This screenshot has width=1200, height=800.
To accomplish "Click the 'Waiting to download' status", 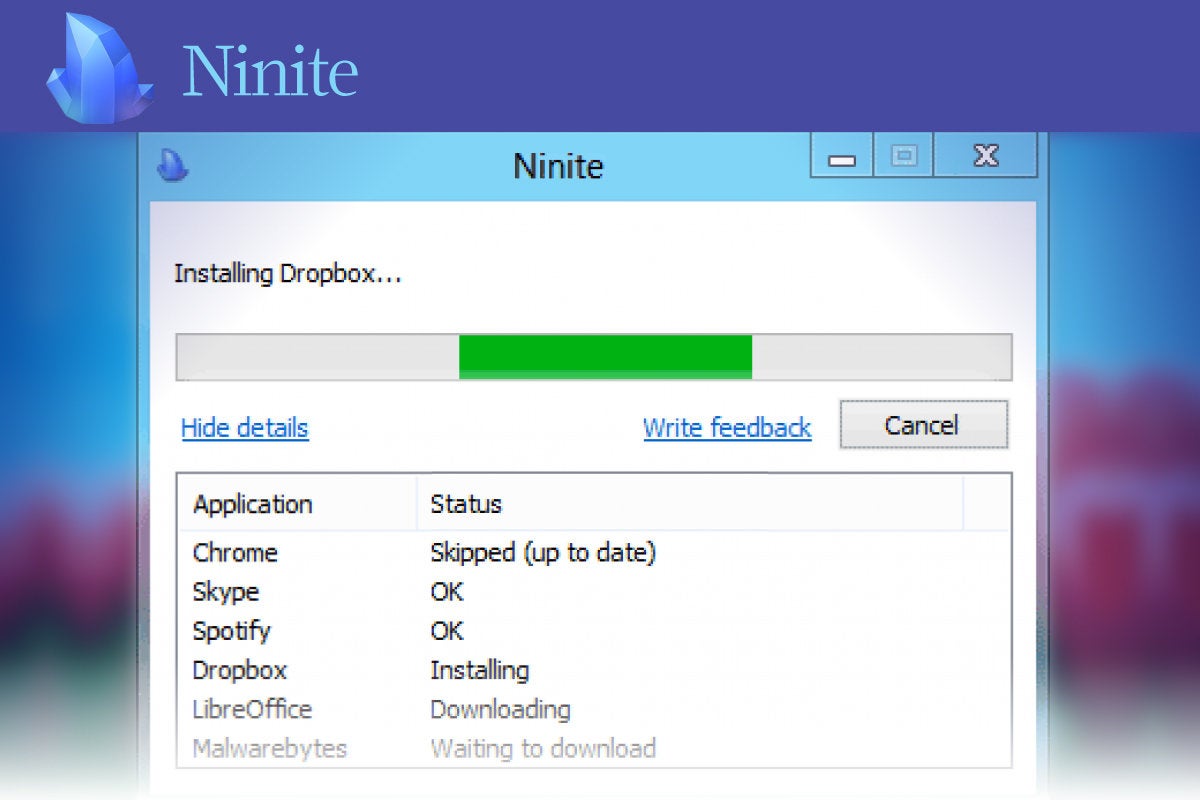I will point(543,748).
